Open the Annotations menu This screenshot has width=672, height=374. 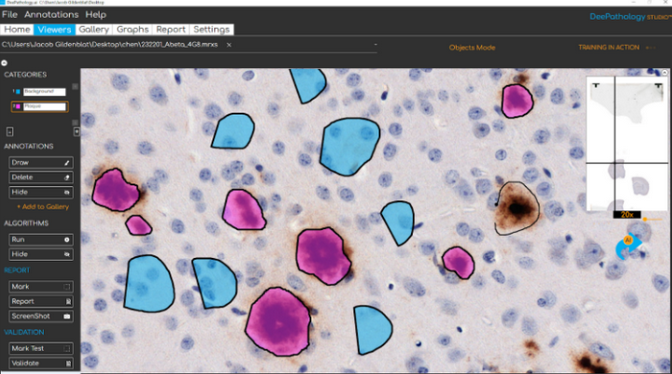coord(51,15)
